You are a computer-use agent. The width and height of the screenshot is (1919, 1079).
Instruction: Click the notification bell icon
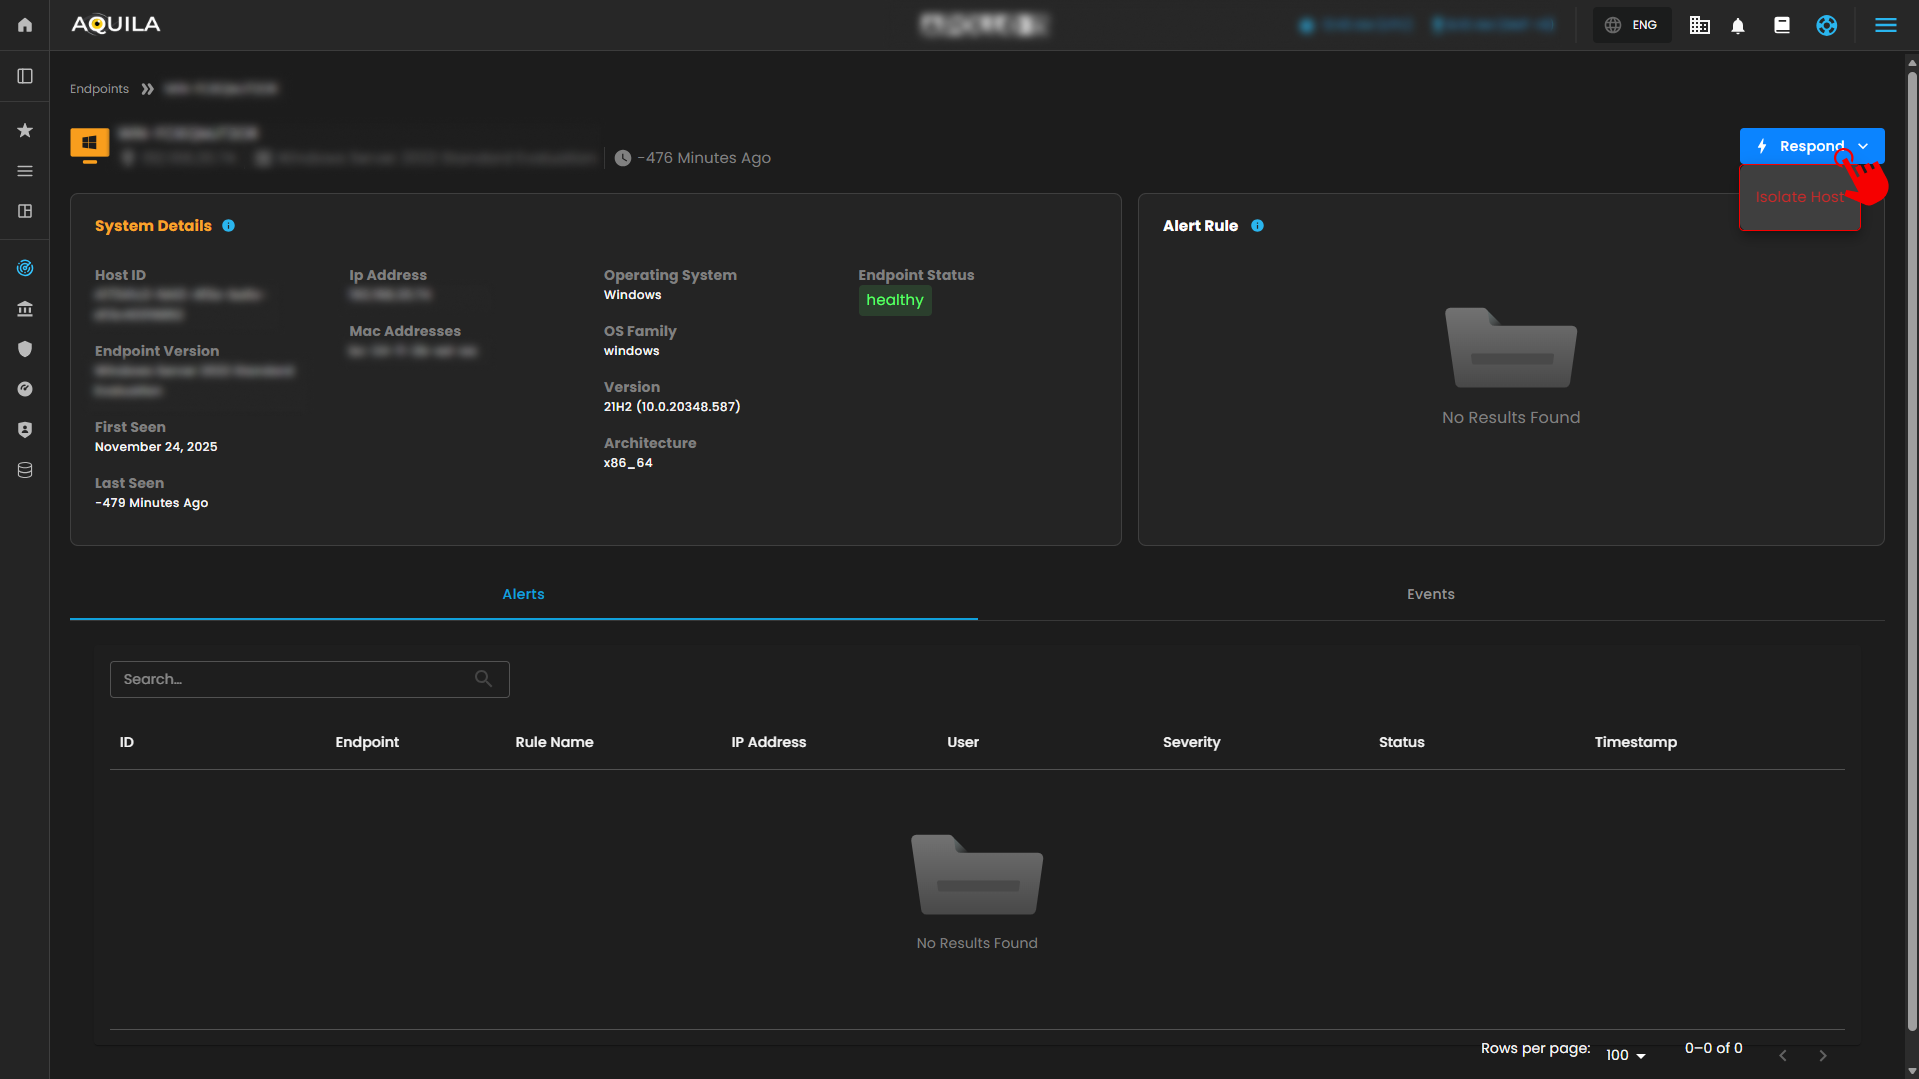click(1738, 26)
